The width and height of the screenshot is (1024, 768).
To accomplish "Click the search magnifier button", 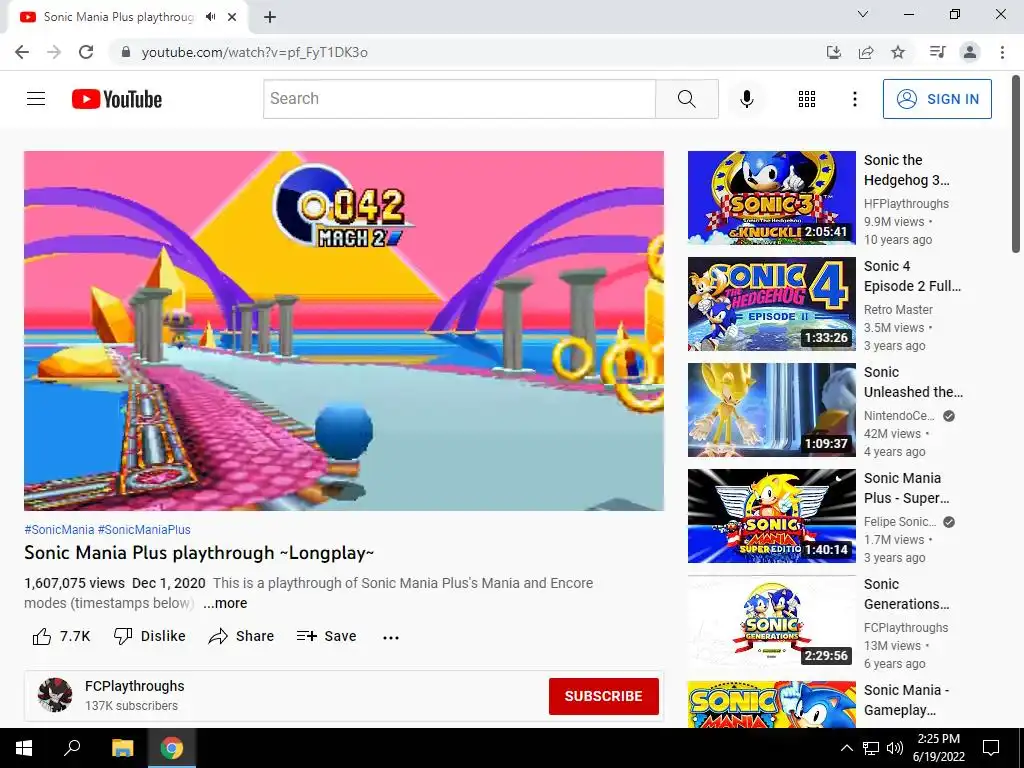I will [x=686, y=99].
